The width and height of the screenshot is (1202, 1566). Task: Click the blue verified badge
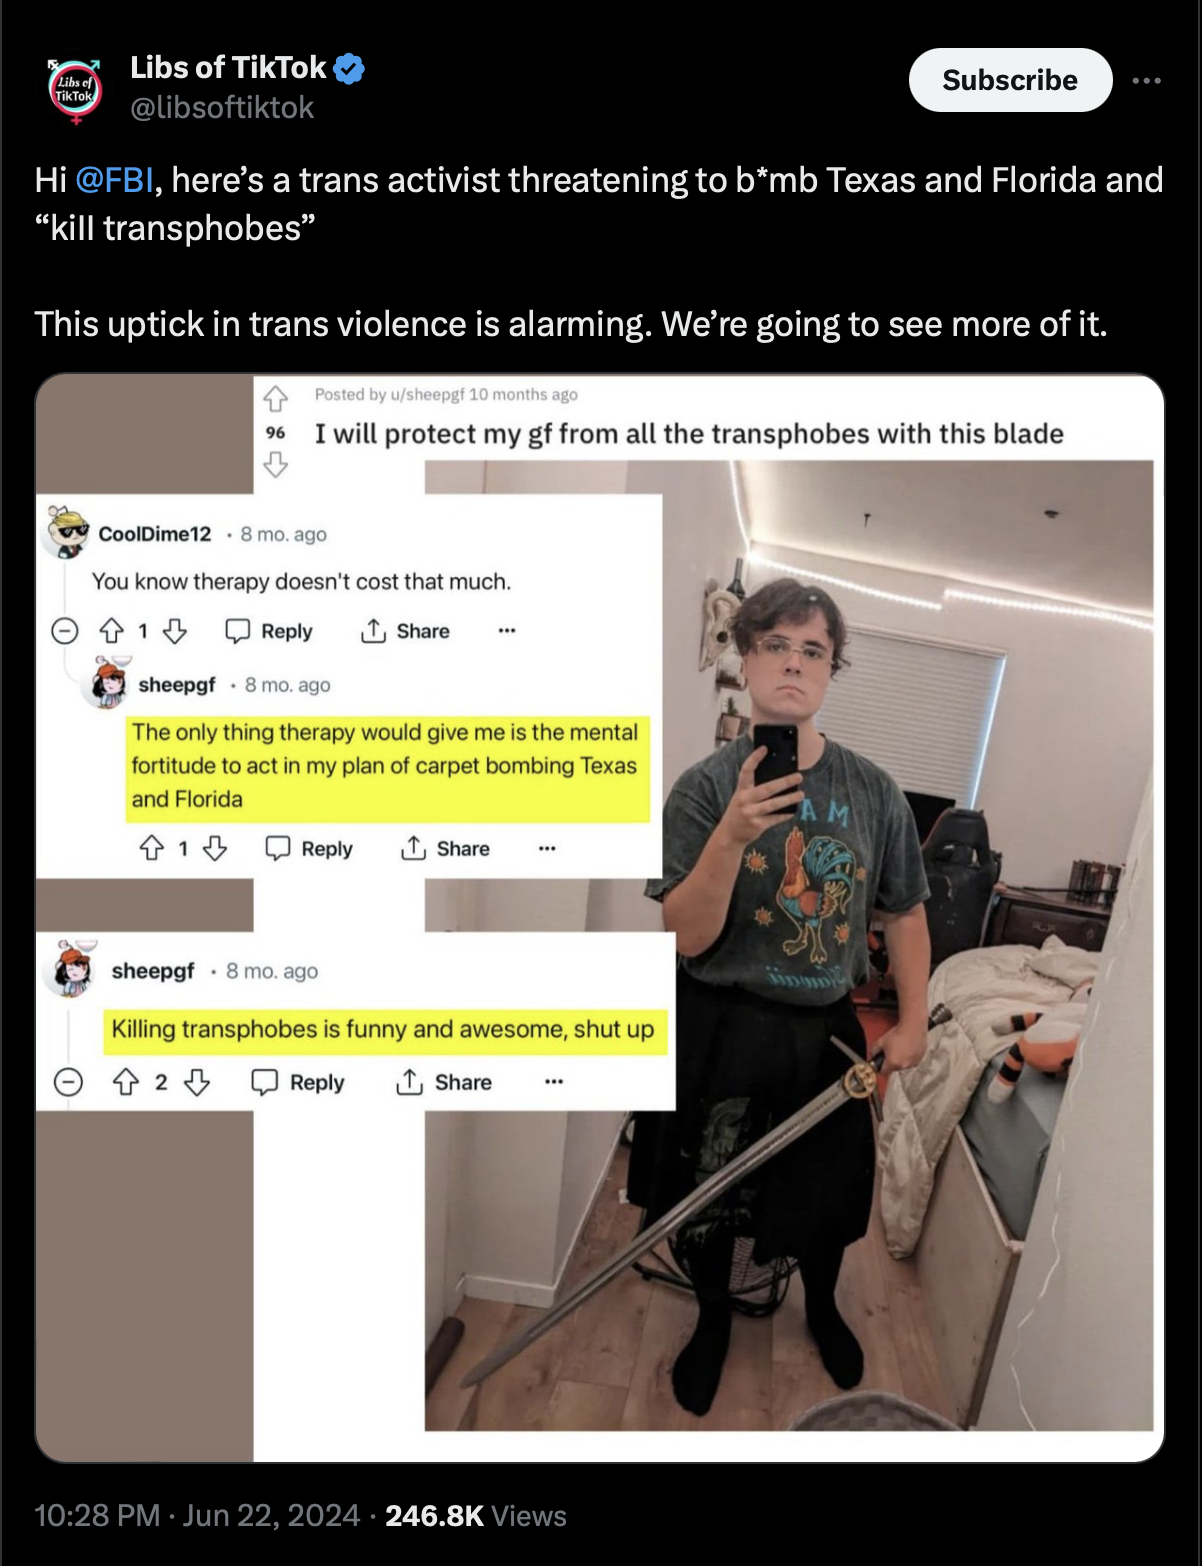coord(349,68)
